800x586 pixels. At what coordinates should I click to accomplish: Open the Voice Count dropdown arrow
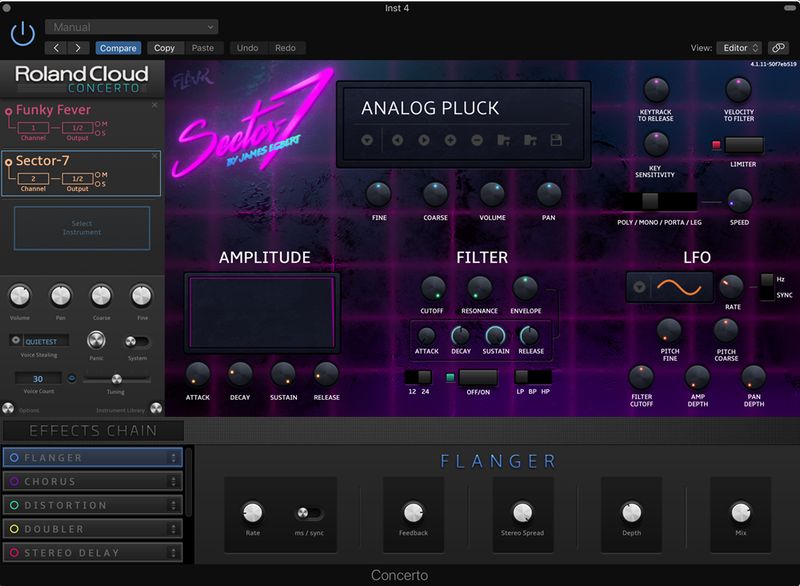click(x=71, y=378)
